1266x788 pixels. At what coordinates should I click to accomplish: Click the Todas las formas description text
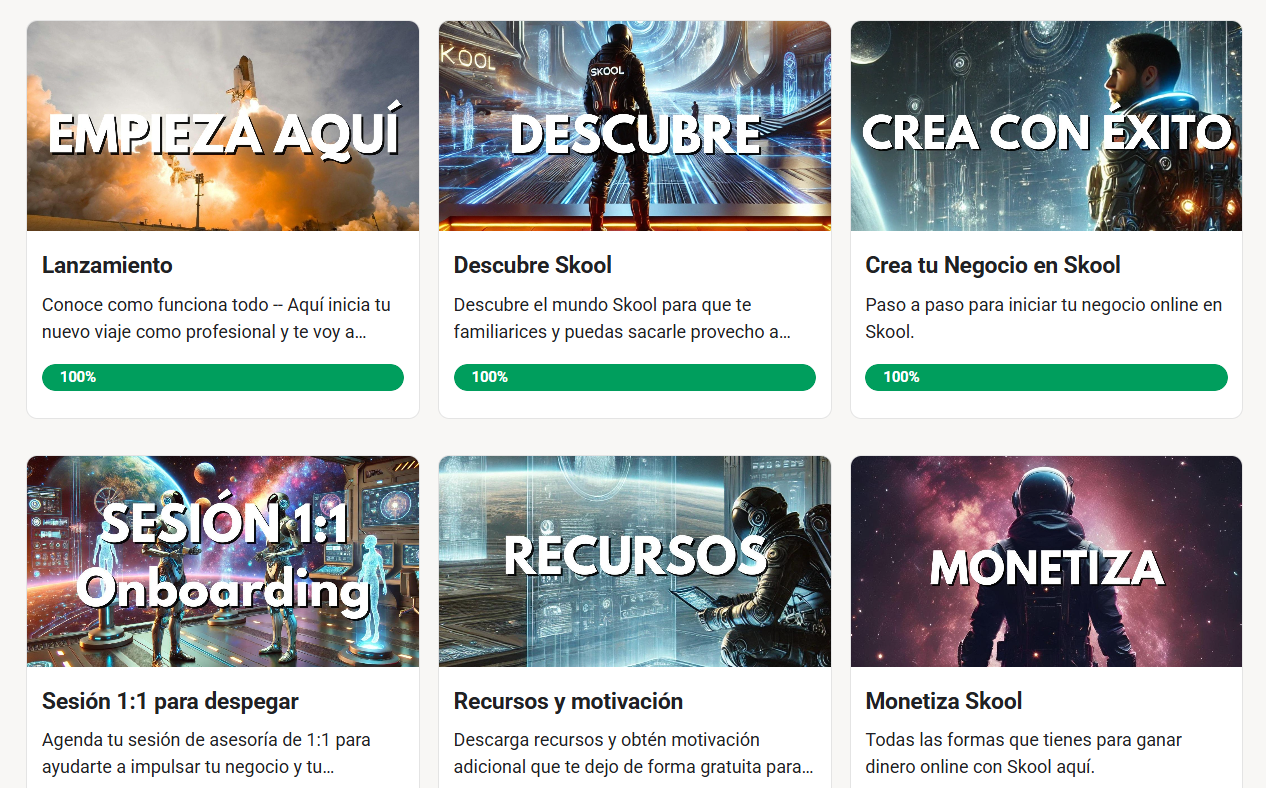pos(1024,754)
